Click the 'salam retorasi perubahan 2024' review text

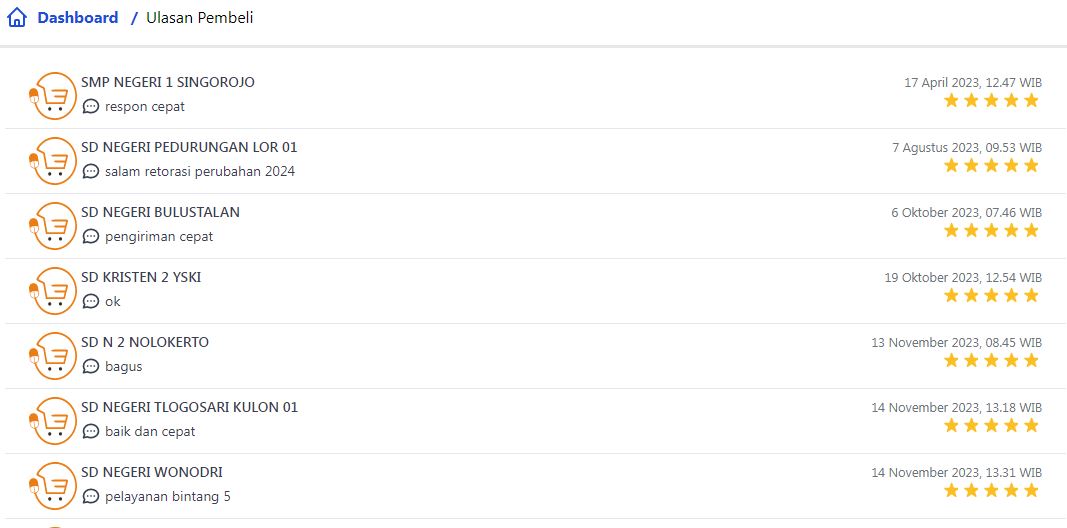click(x=200, y=171)
